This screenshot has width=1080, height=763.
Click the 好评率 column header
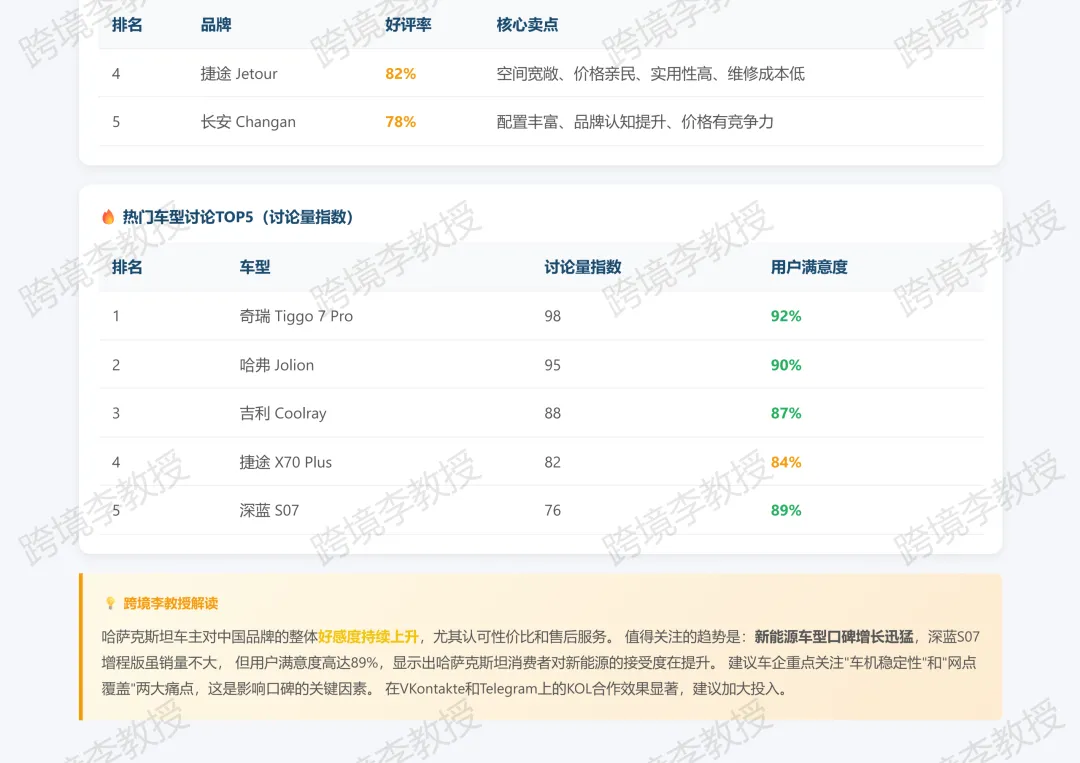(x=408, y=25)
